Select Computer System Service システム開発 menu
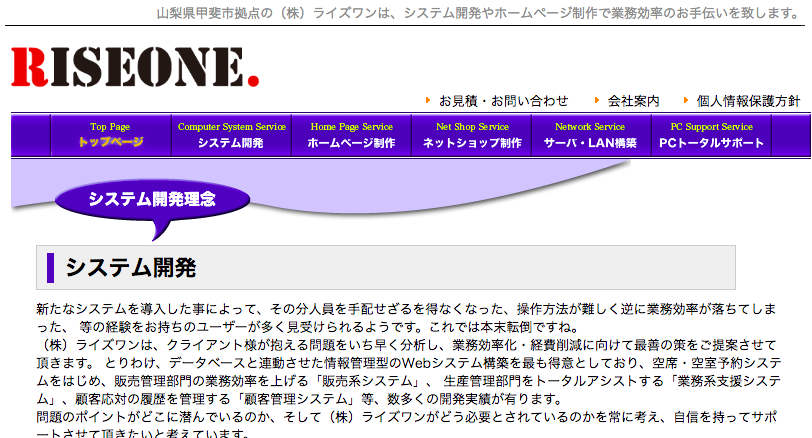Image resolution: width=812 pixels, height=438 pixels. pos(231,135)
